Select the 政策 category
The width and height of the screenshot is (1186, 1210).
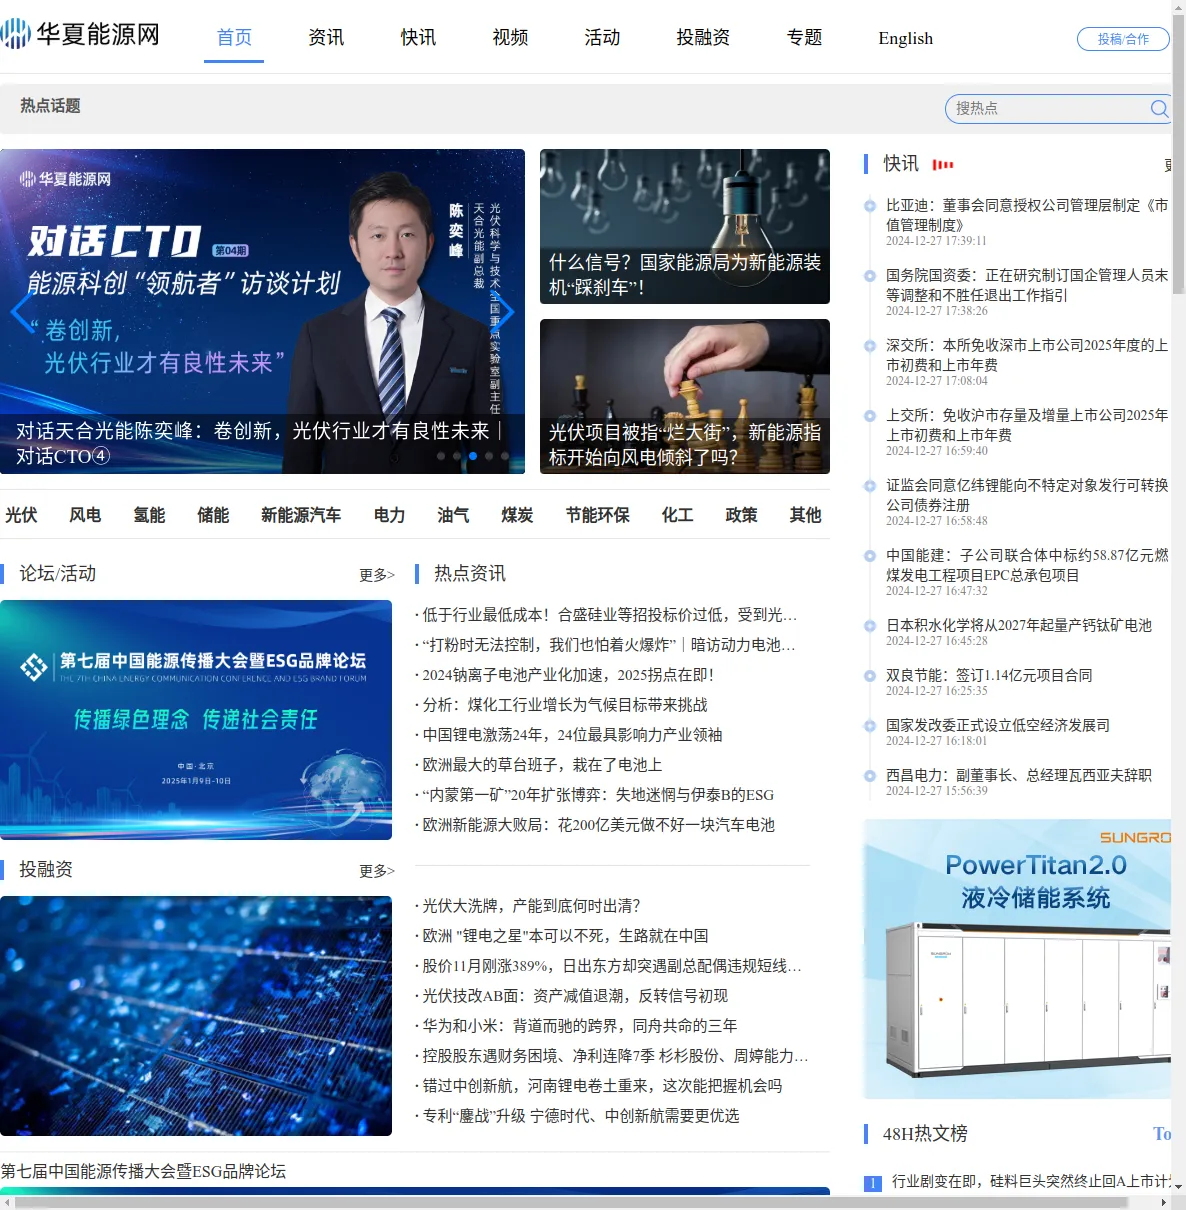(x=741, y=515)
